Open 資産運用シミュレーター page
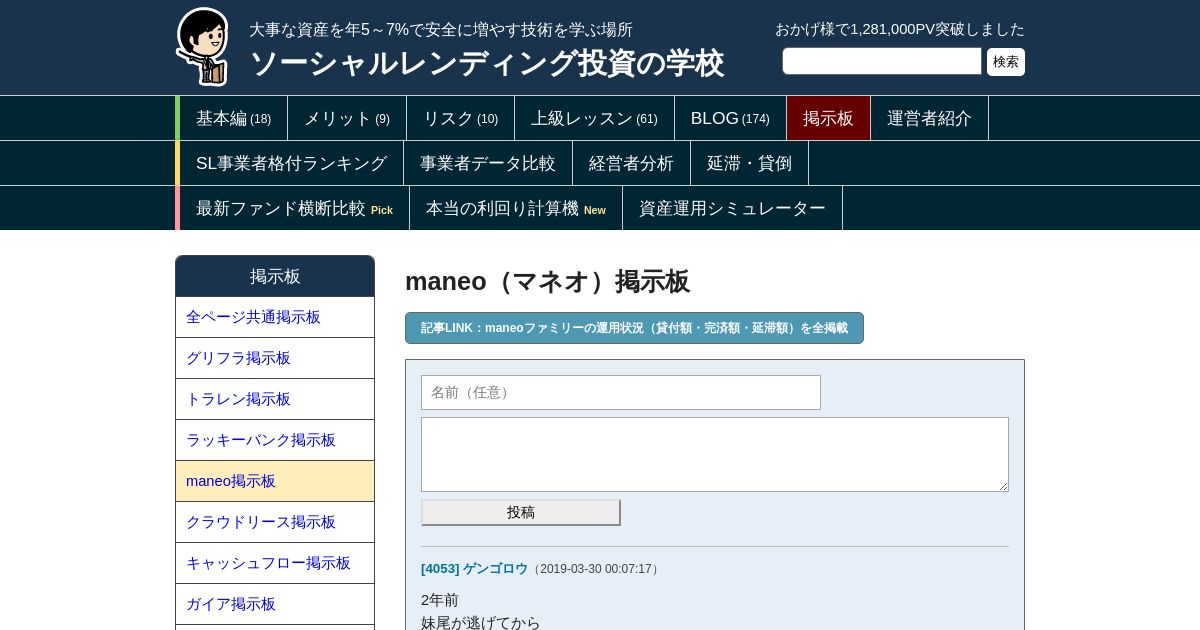Image resolution: width=1200 pixels, height=630 pixels. pyautogui.click(x=732, y=208)
